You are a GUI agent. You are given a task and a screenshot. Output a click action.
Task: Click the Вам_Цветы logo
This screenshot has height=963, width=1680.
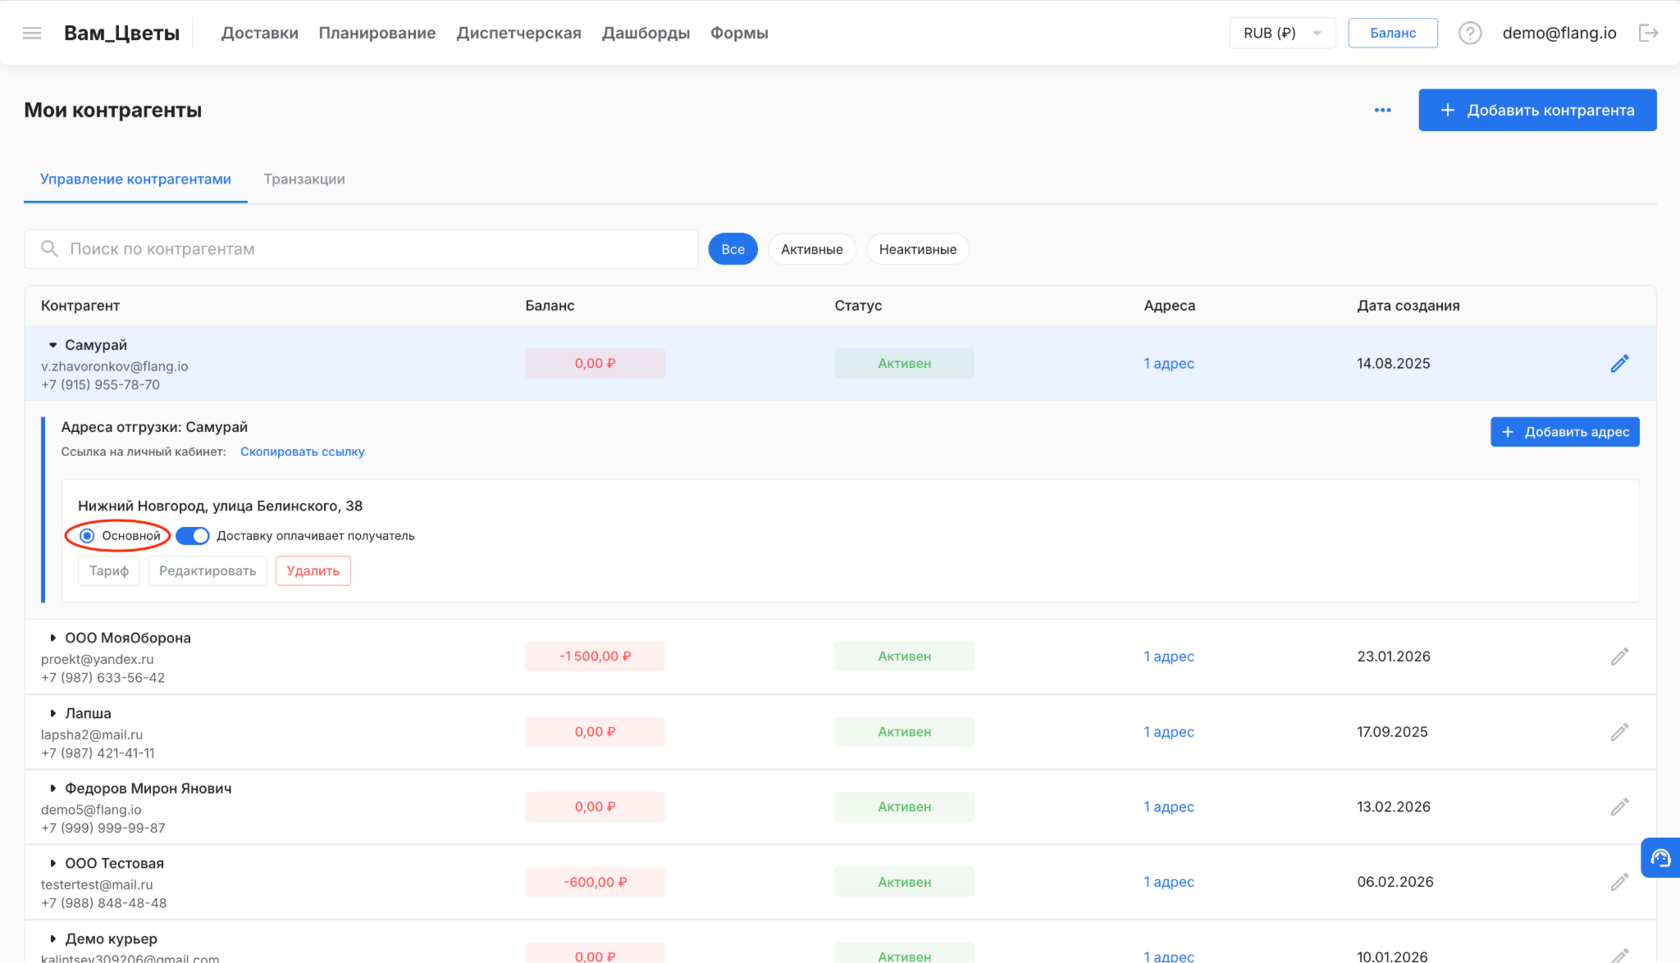(x=122, y=33)
